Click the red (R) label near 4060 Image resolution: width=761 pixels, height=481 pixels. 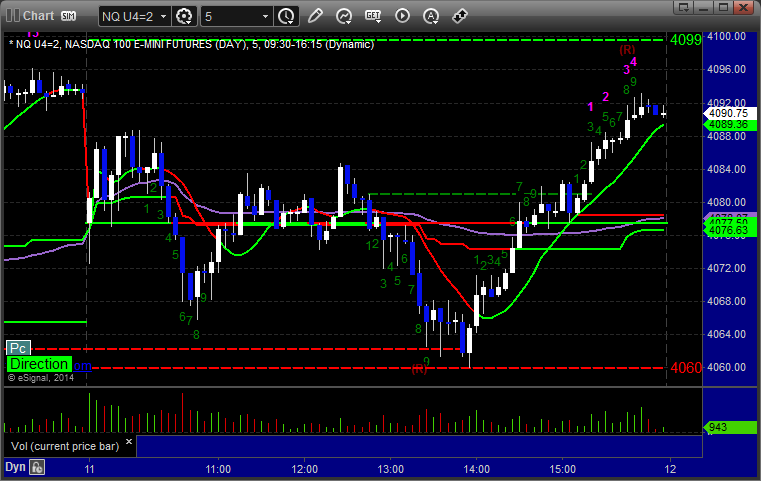[x=419, y=369]
